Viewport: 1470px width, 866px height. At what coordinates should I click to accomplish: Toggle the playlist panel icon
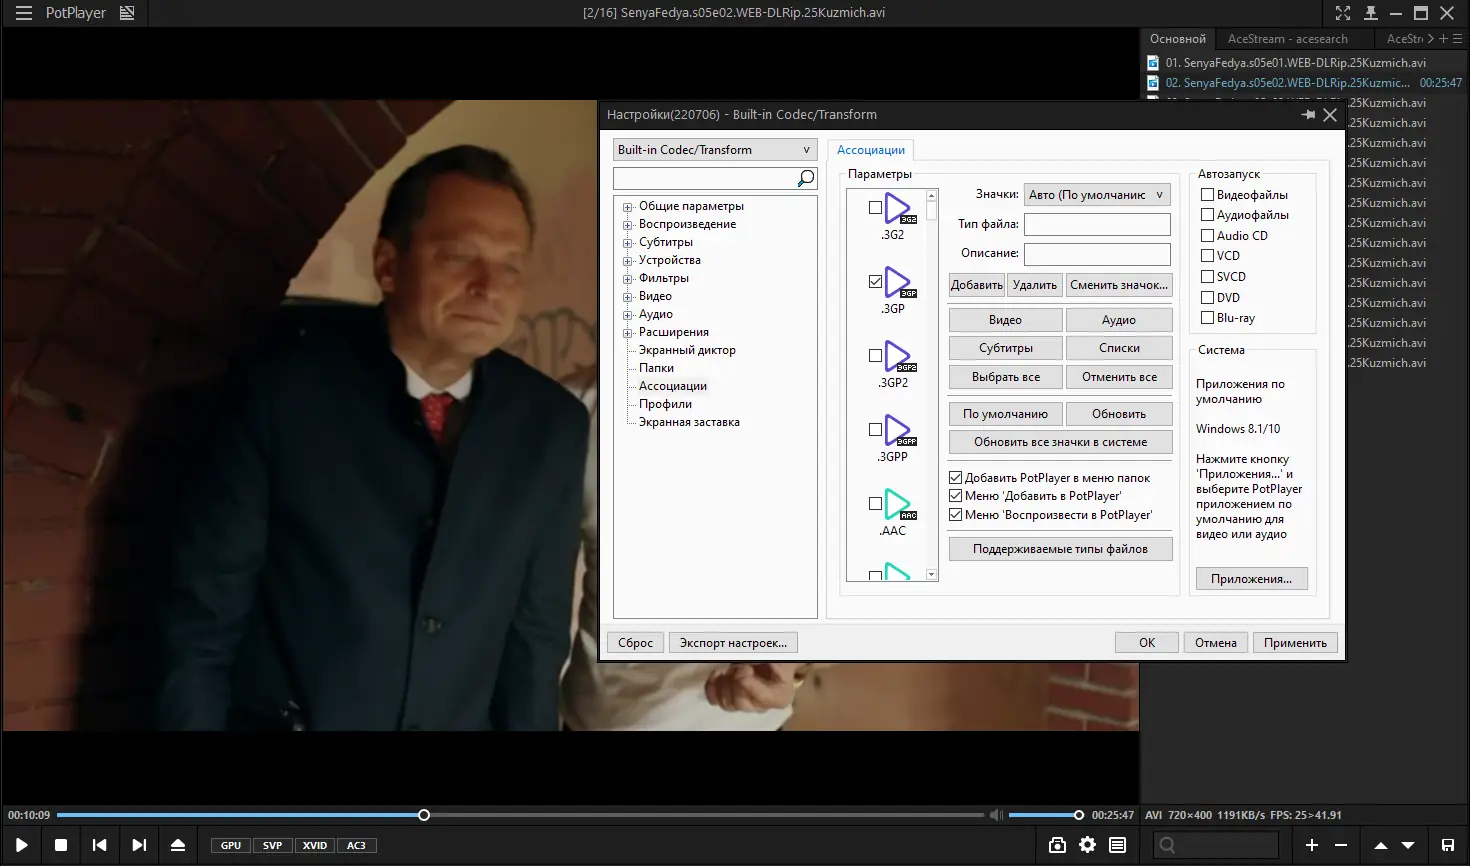(x=1118, y=845)
